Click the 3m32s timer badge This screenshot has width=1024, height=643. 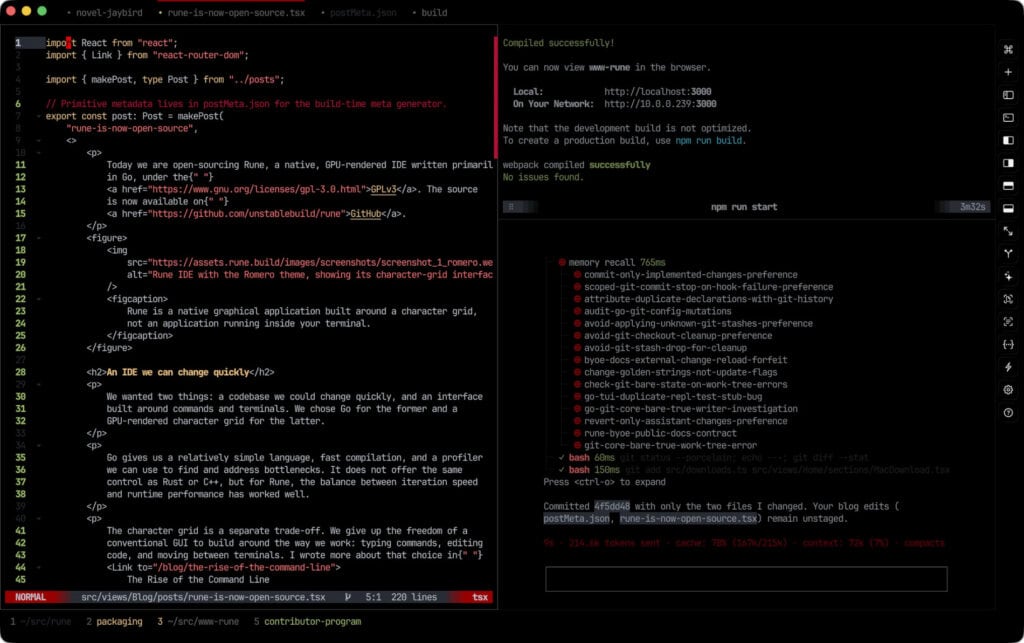(972, 207)
